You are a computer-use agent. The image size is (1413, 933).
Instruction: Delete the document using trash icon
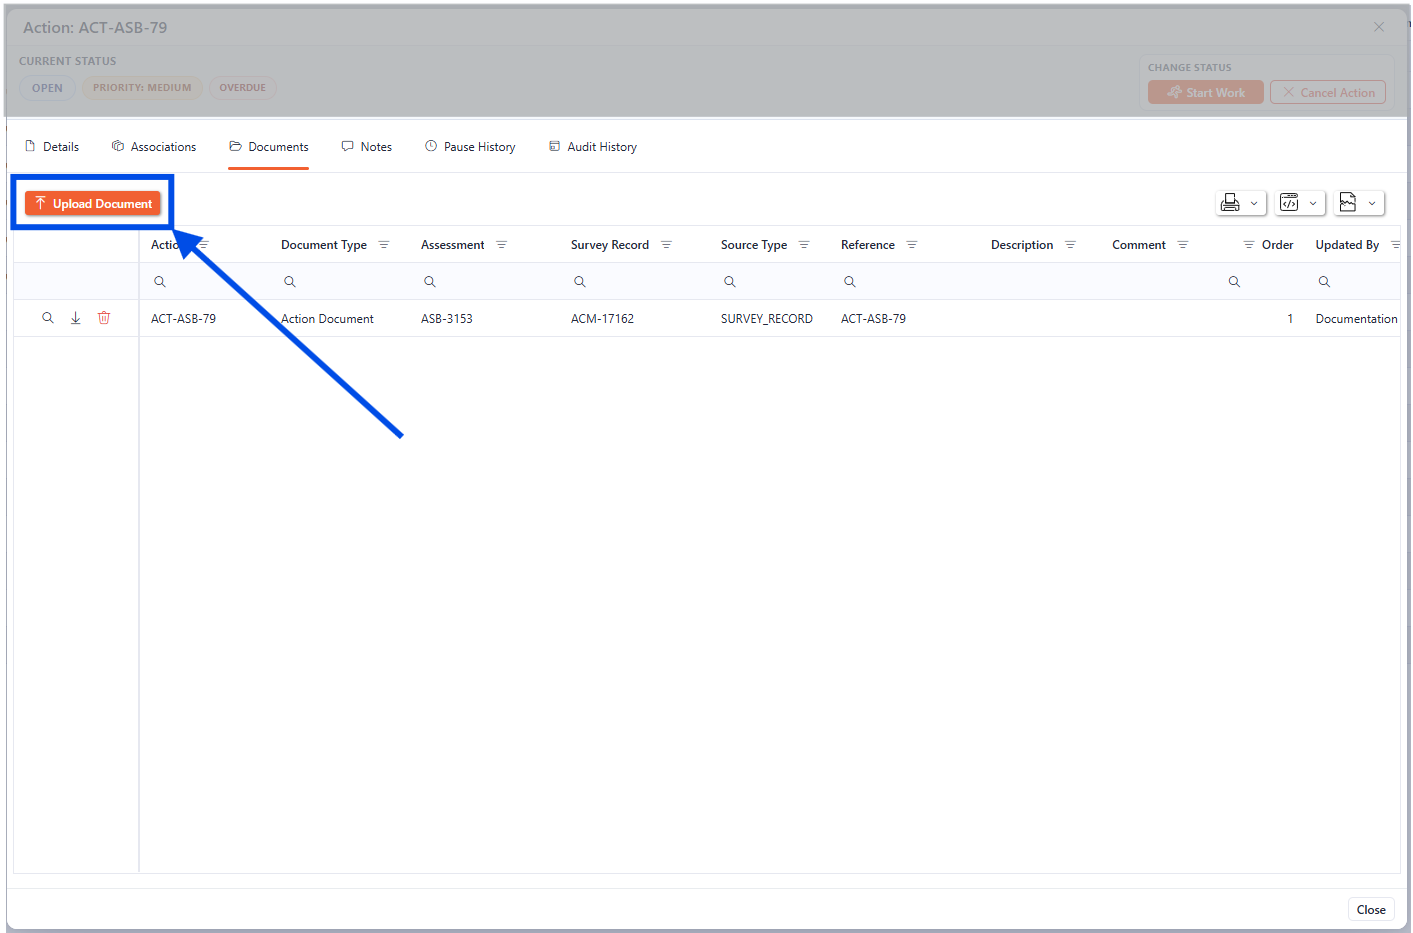point(104,317)
